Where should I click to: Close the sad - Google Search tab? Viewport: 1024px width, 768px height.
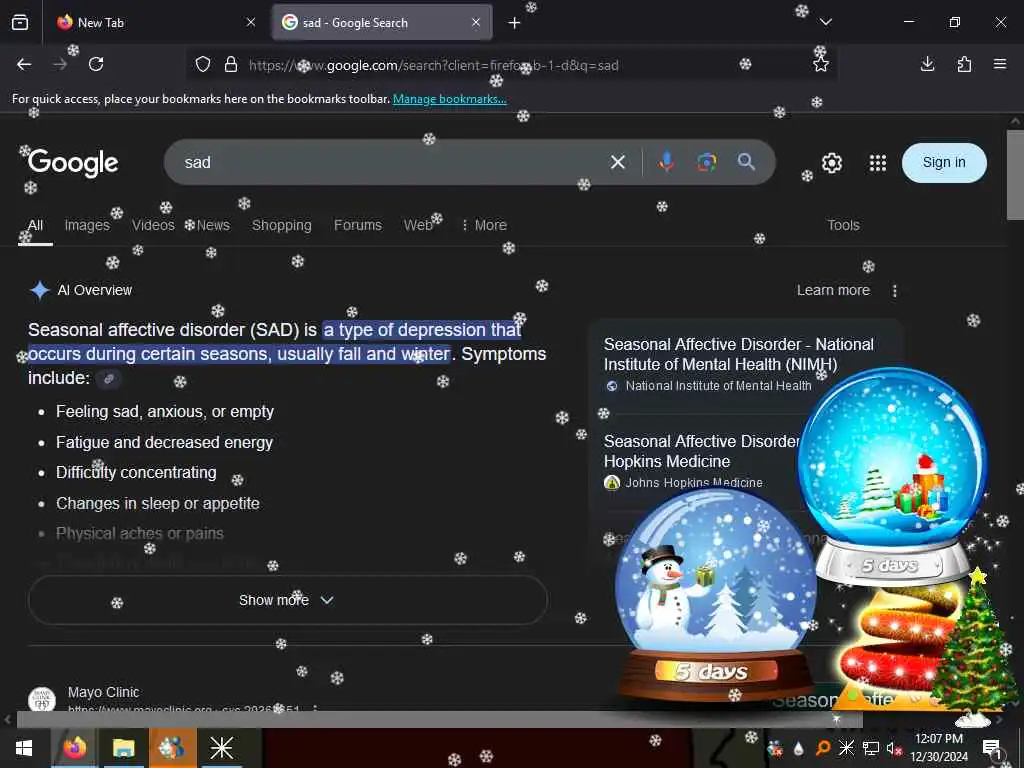coord(476,23)
